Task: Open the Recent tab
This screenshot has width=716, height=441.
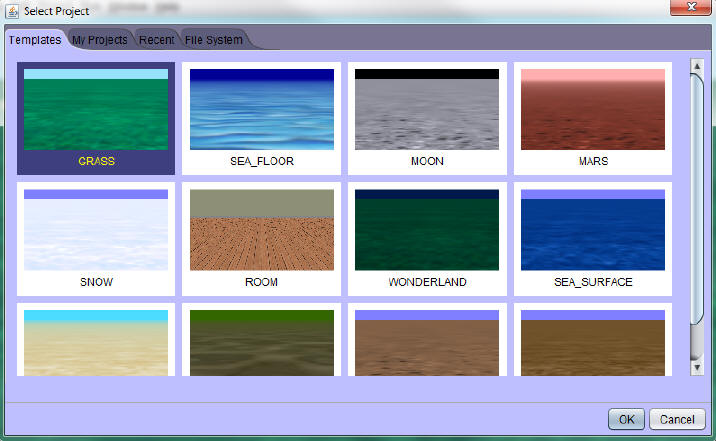Action: click(x=156, y=40)
